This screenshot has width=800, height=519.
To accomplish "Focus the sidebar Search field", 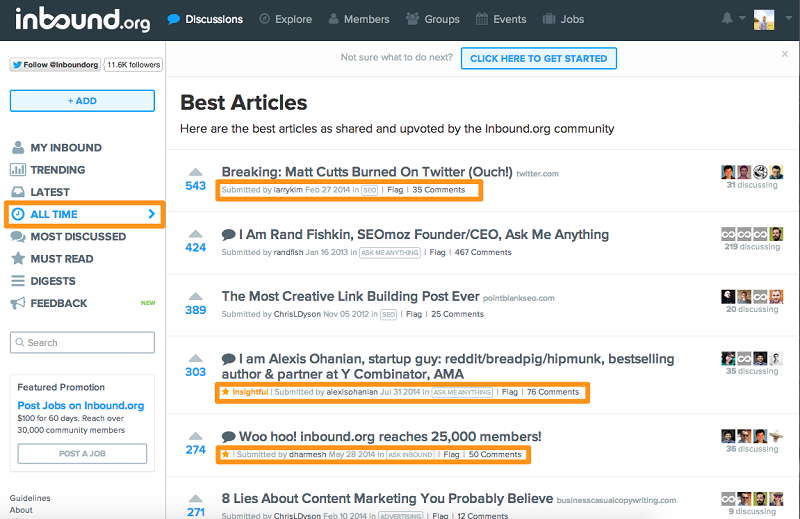I will 82,342.
